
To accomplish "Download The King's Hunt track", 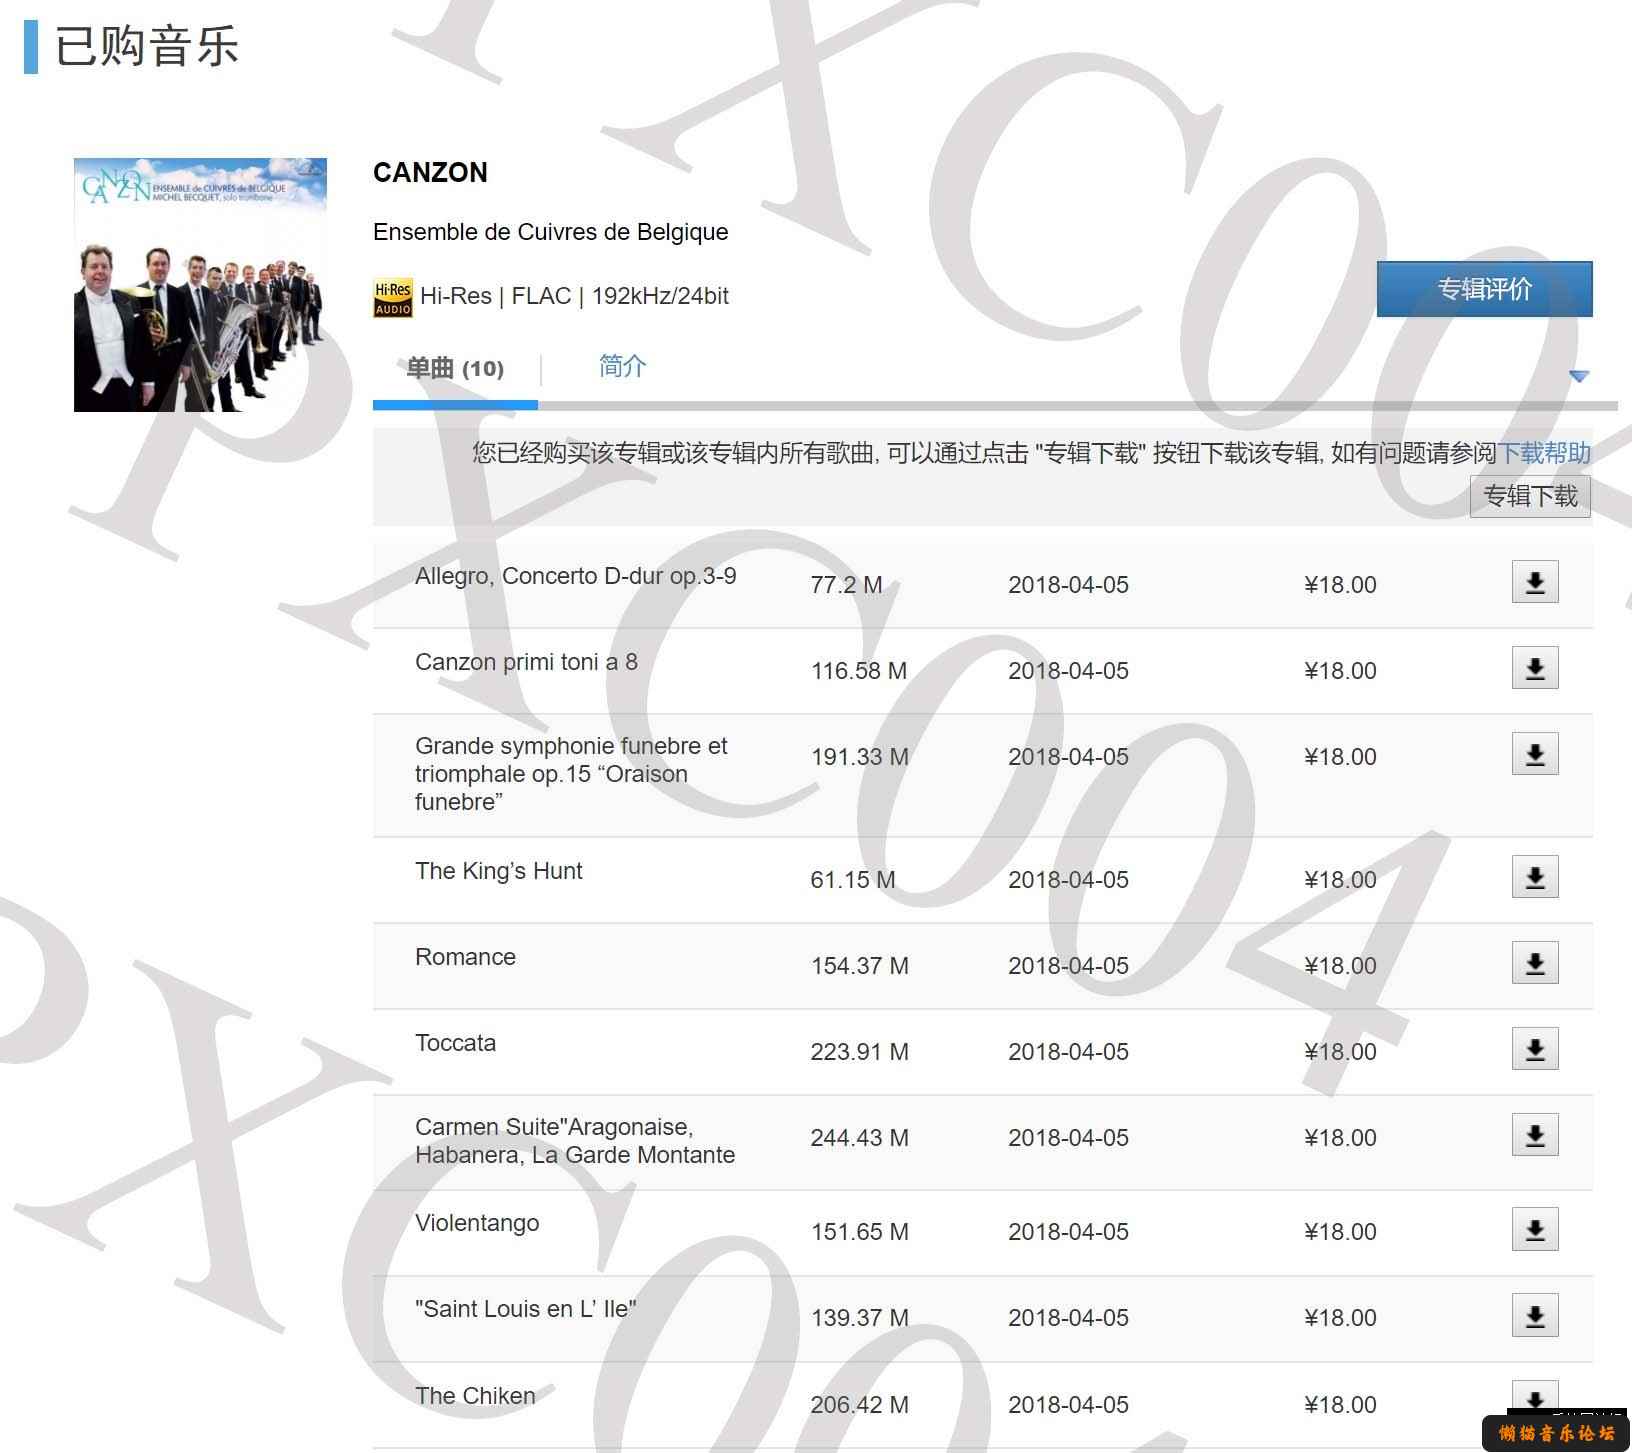I will pyautogui.click(x=1535, y=877).
